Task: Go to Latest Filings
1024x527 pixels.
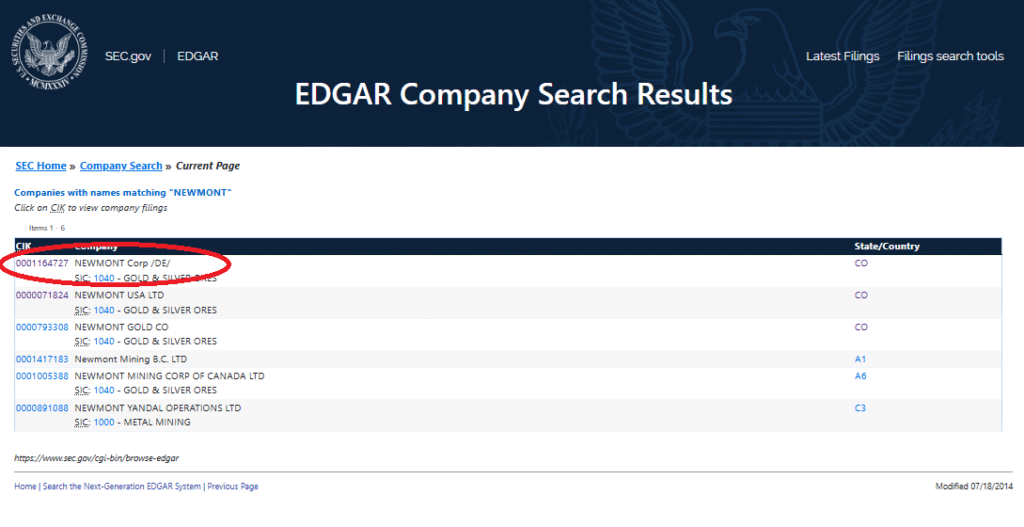Action: (x=842, y=56)
